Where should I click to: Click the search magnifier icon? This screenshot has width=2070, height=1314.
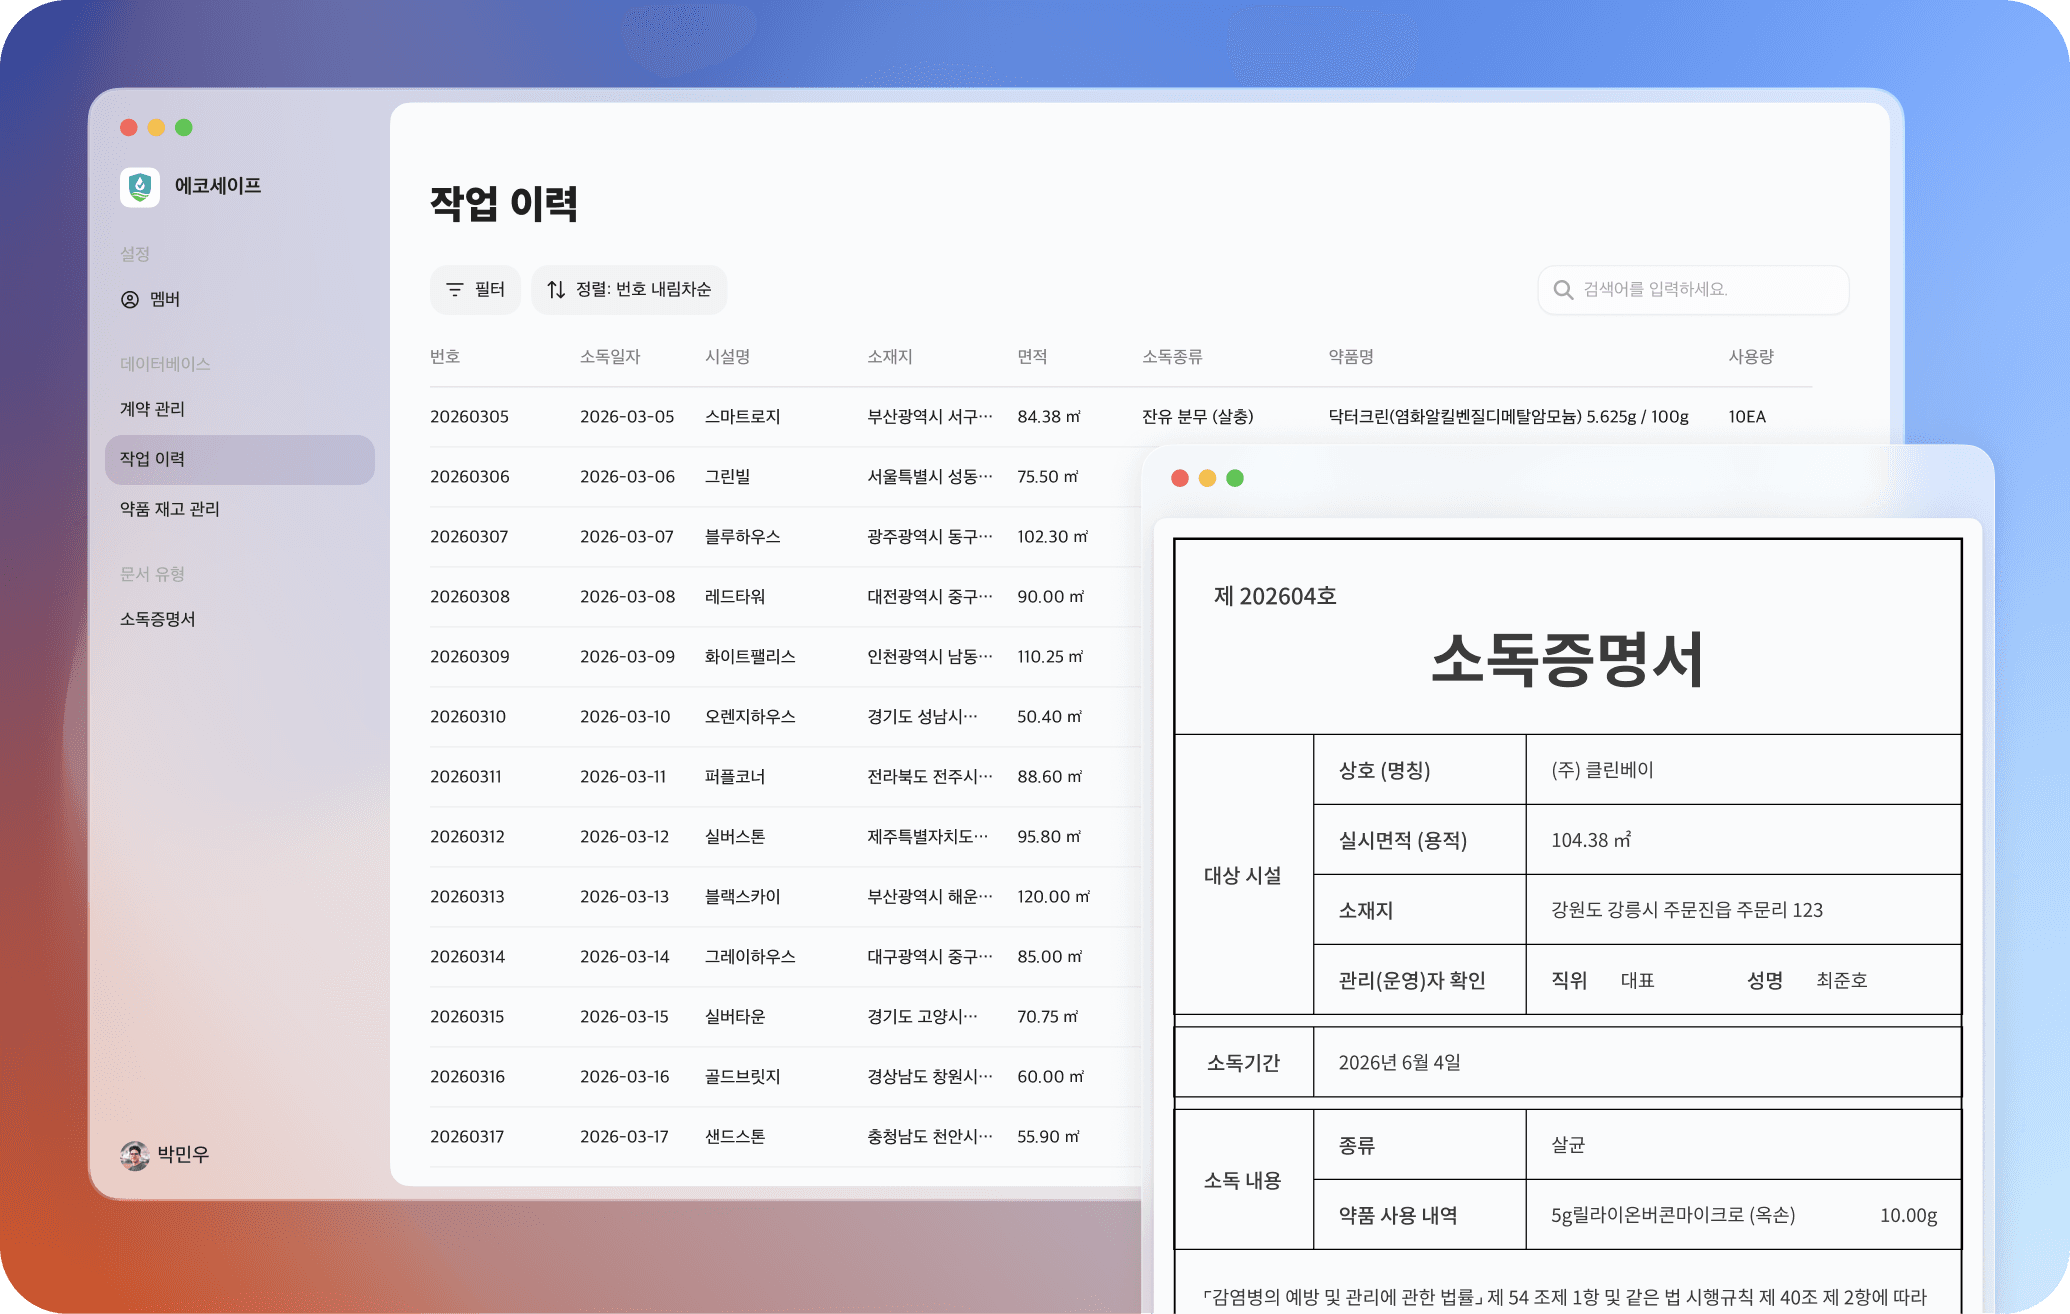[1562, 290]
